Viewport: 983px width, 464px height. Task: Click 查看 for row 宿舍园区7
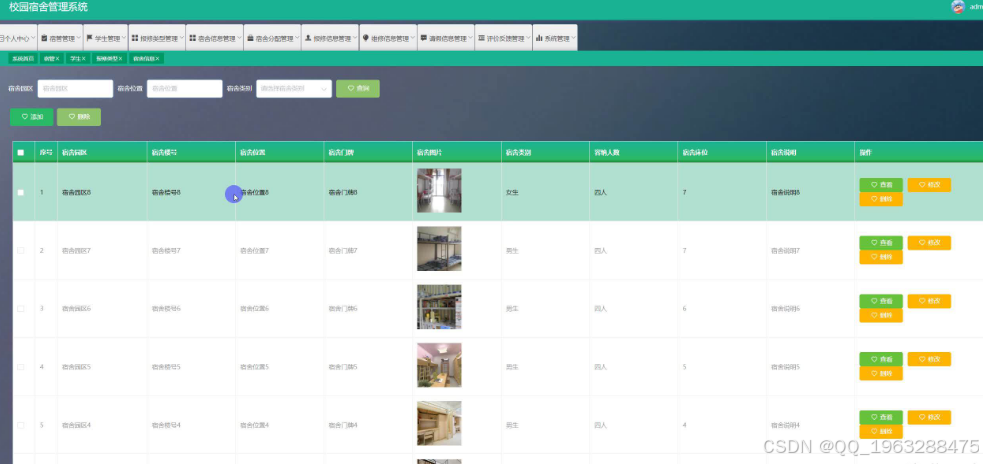[x=881, y=243]
